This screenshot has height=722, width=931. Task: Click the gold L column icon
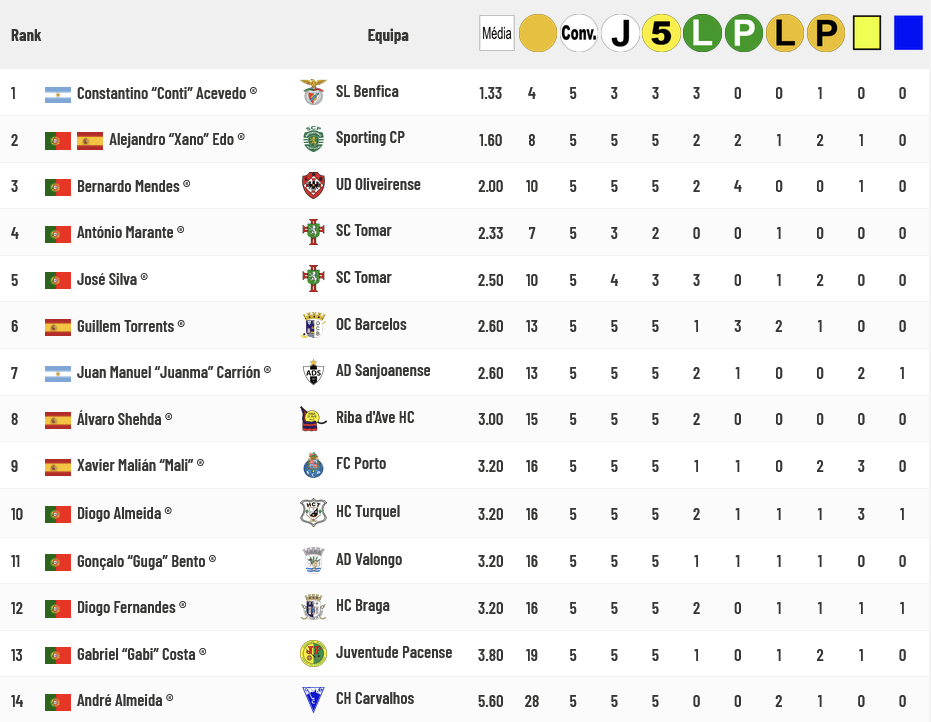785,34
